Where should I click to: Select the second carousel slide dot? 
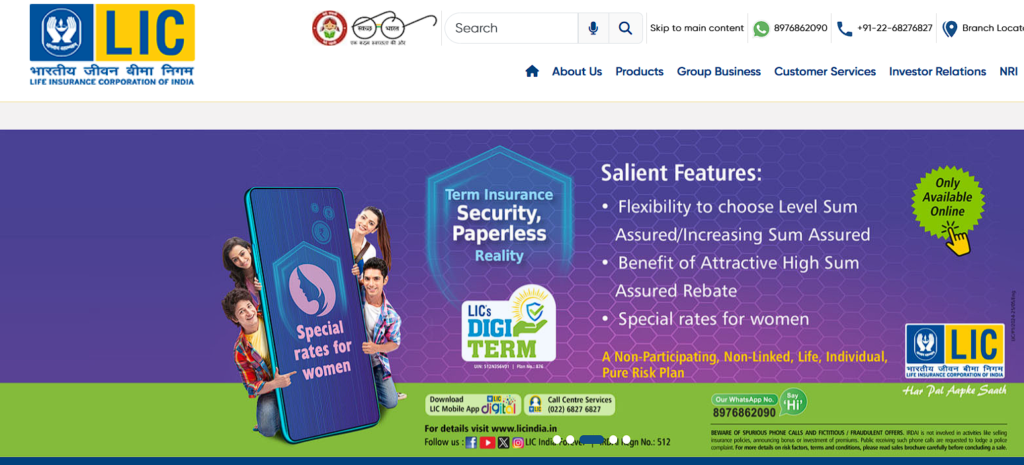570,440
